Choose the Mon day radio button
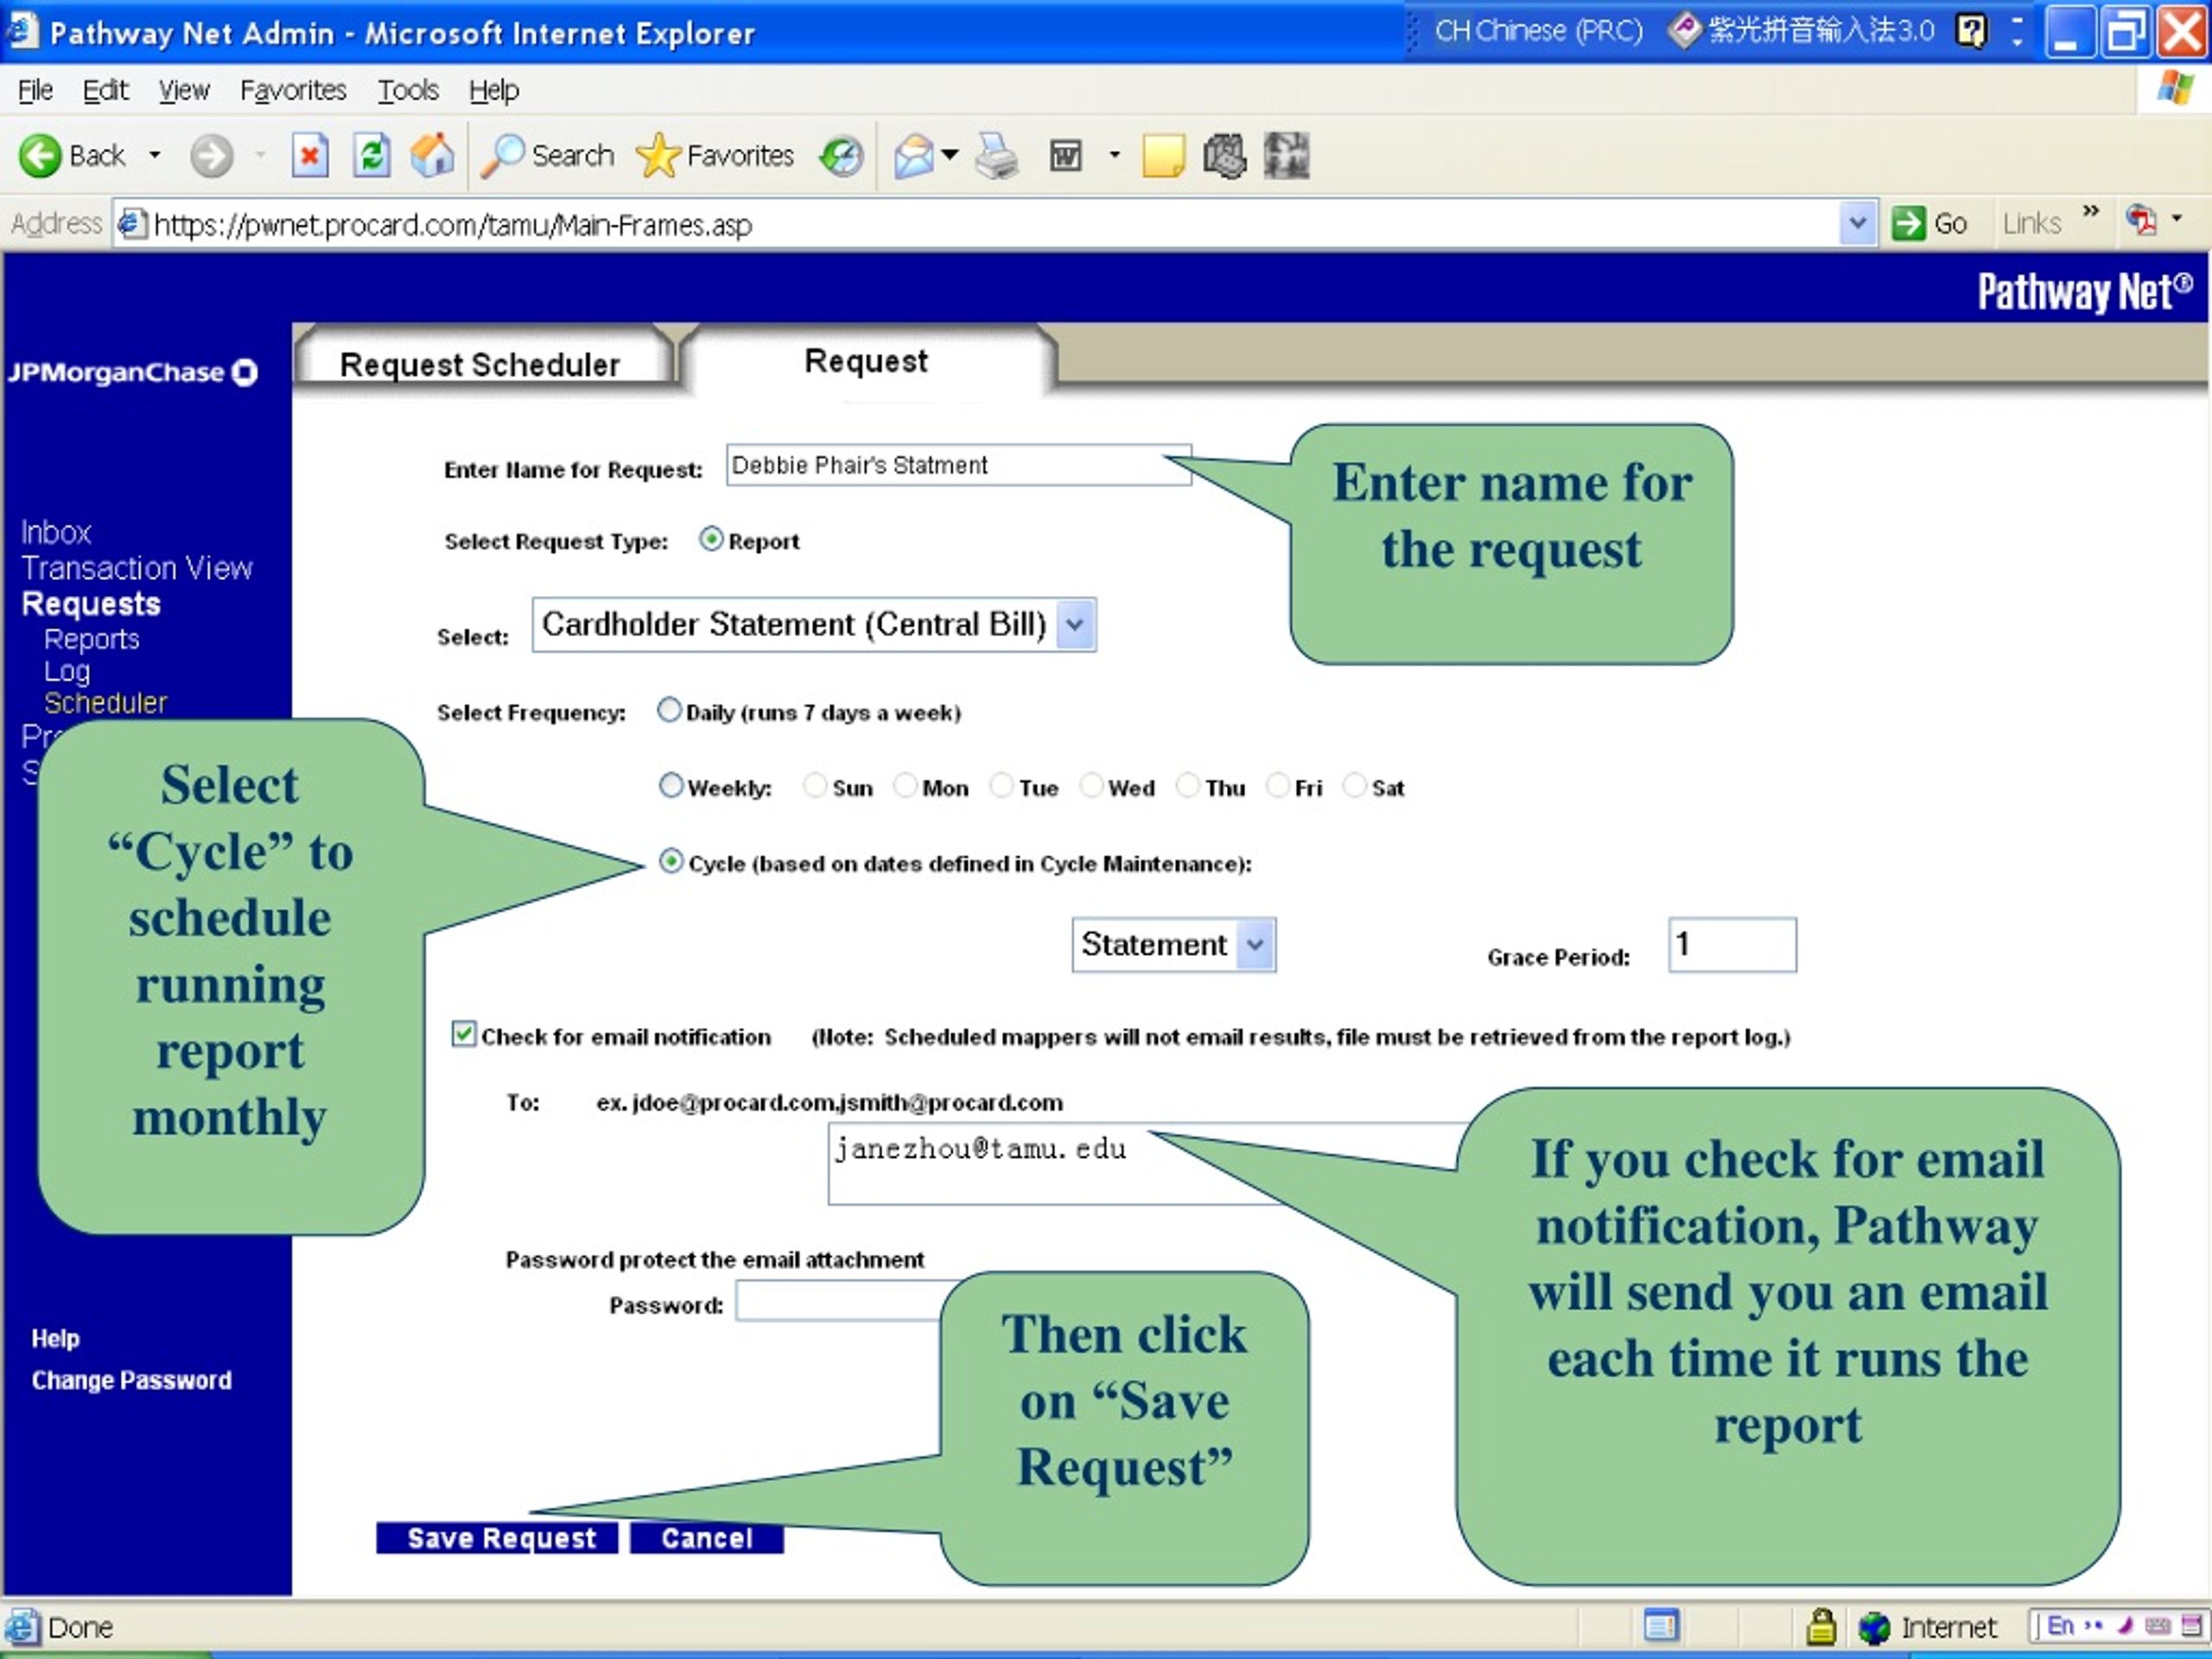The height and width of the screenshot is (1659, 2212). (x=905, y=785)
